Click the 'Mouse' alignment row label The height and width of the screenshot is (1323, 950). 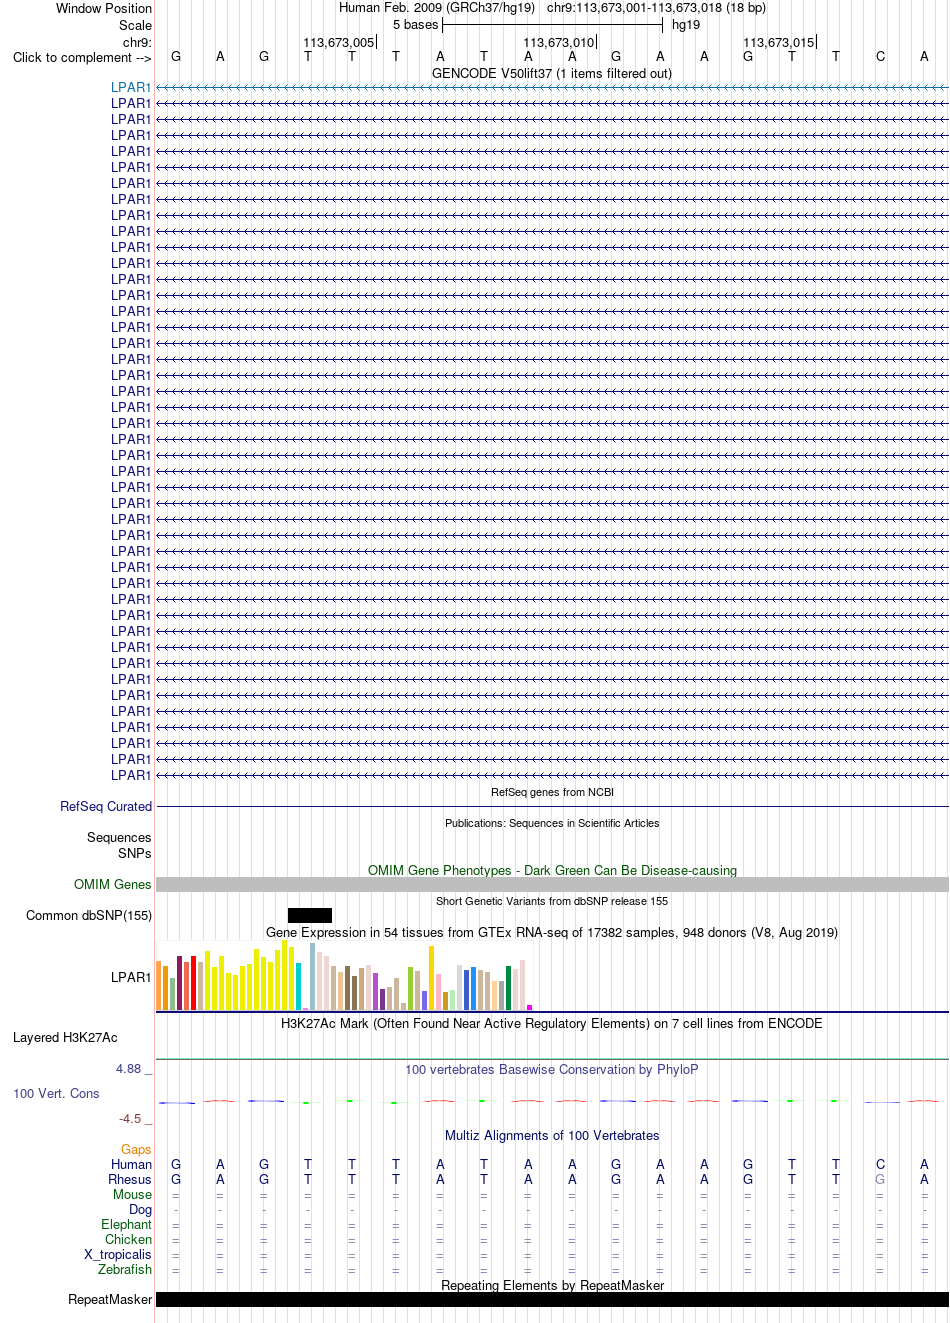pos(132,1194)
